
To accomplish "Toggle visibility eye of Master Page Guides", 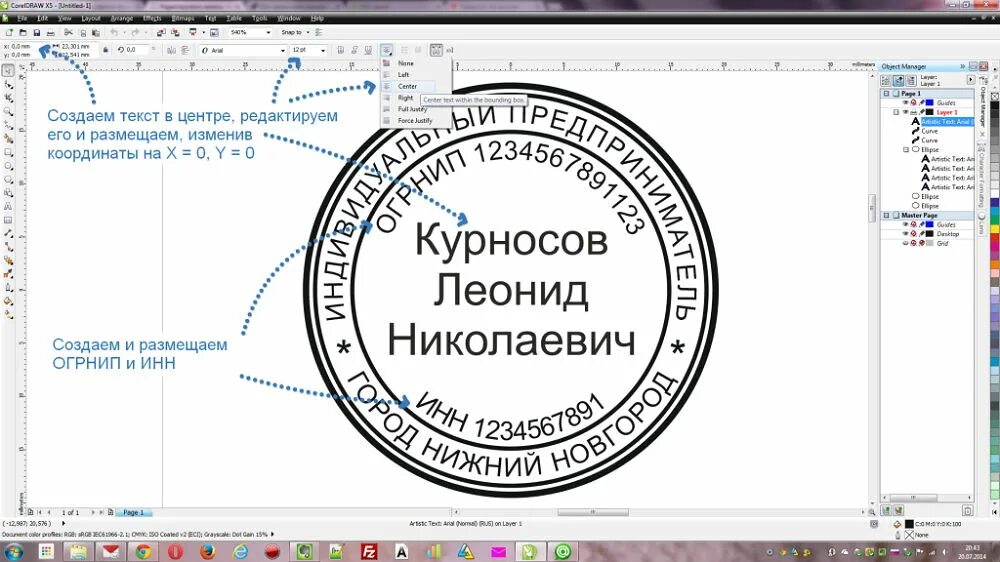I will click(x=905, y=225).
